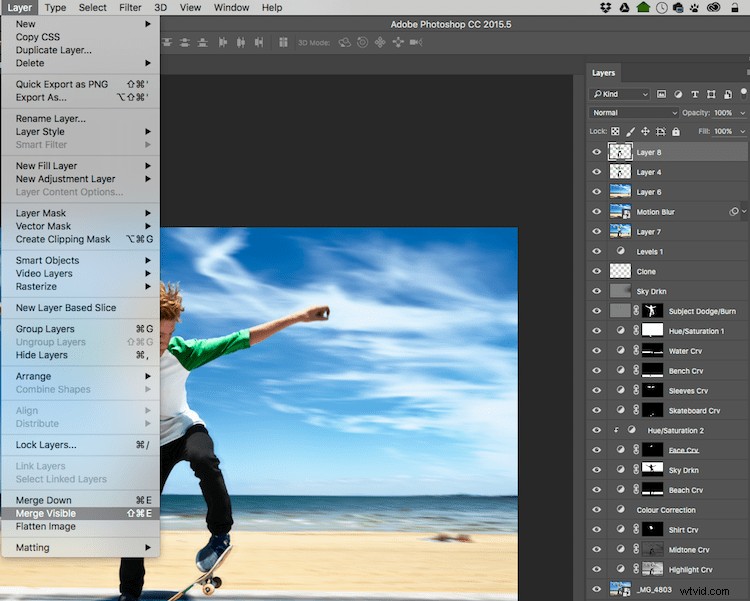Select 3D slide mode icon
Image resolution: width=750 pixels, height=601 pixels.
(x=398, y=43)
